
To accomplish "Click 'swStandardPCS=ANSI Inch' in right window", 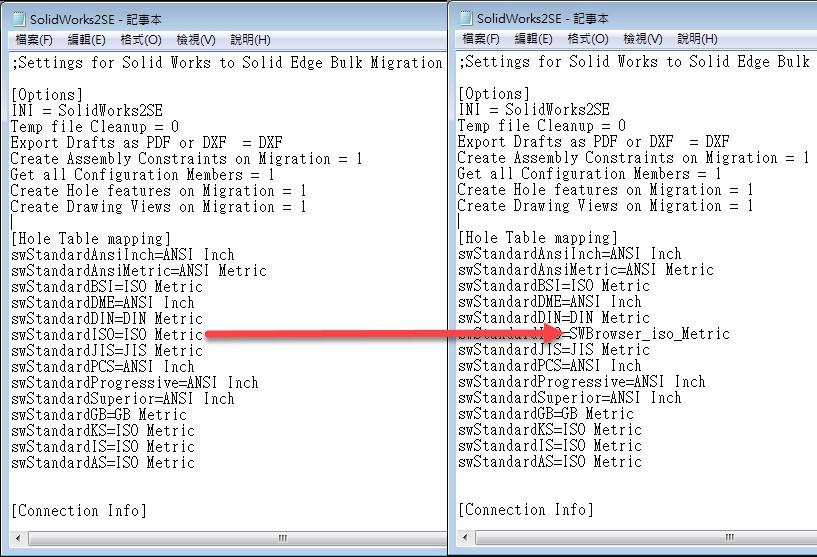I will tap(550, 366).
